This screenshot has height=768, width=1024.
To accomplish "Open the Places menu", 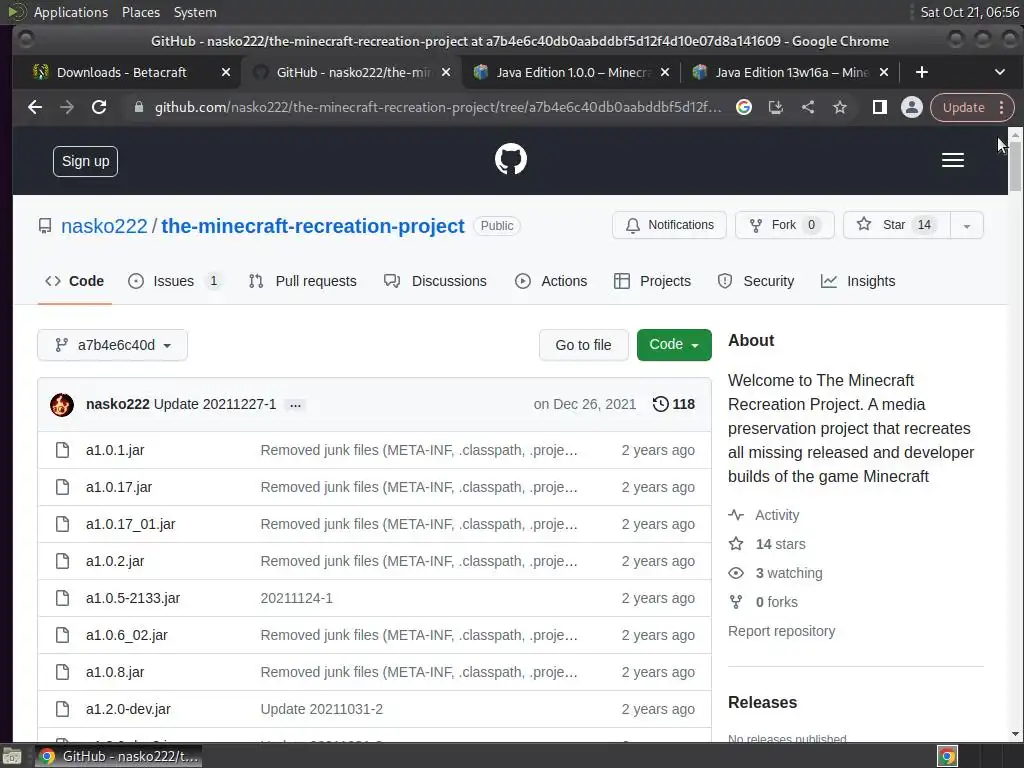I will pyautogui.click(x=140, y=12).
